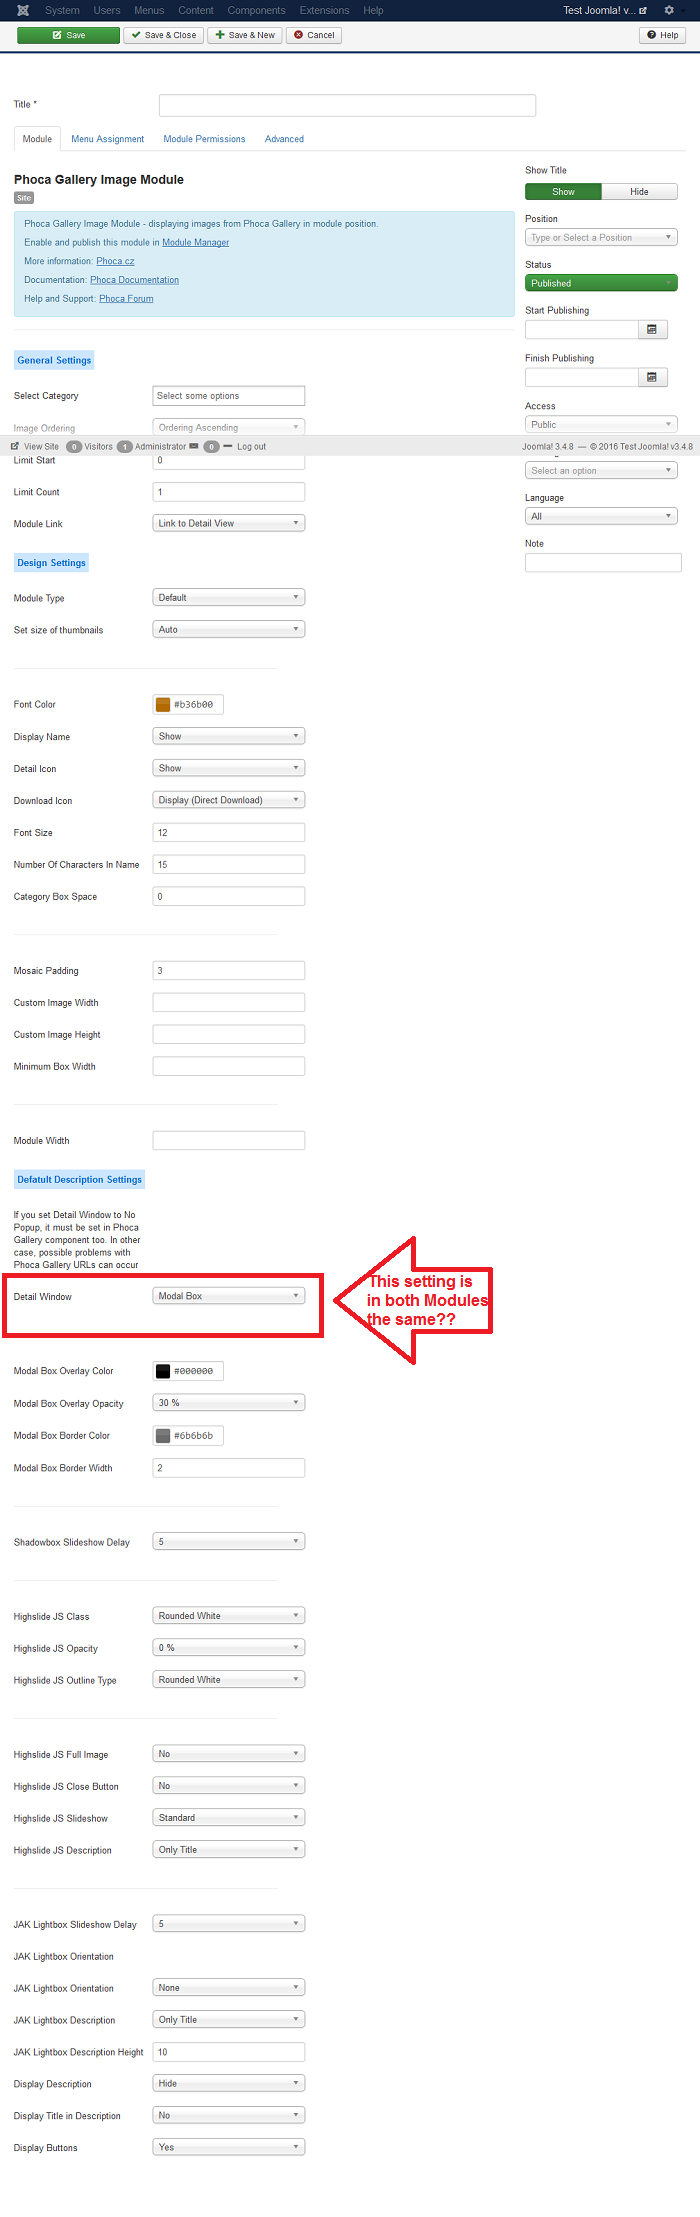Pick the Font Color swatch
The width and height of the screenshot is (700, 2217).
click(163, 705)
